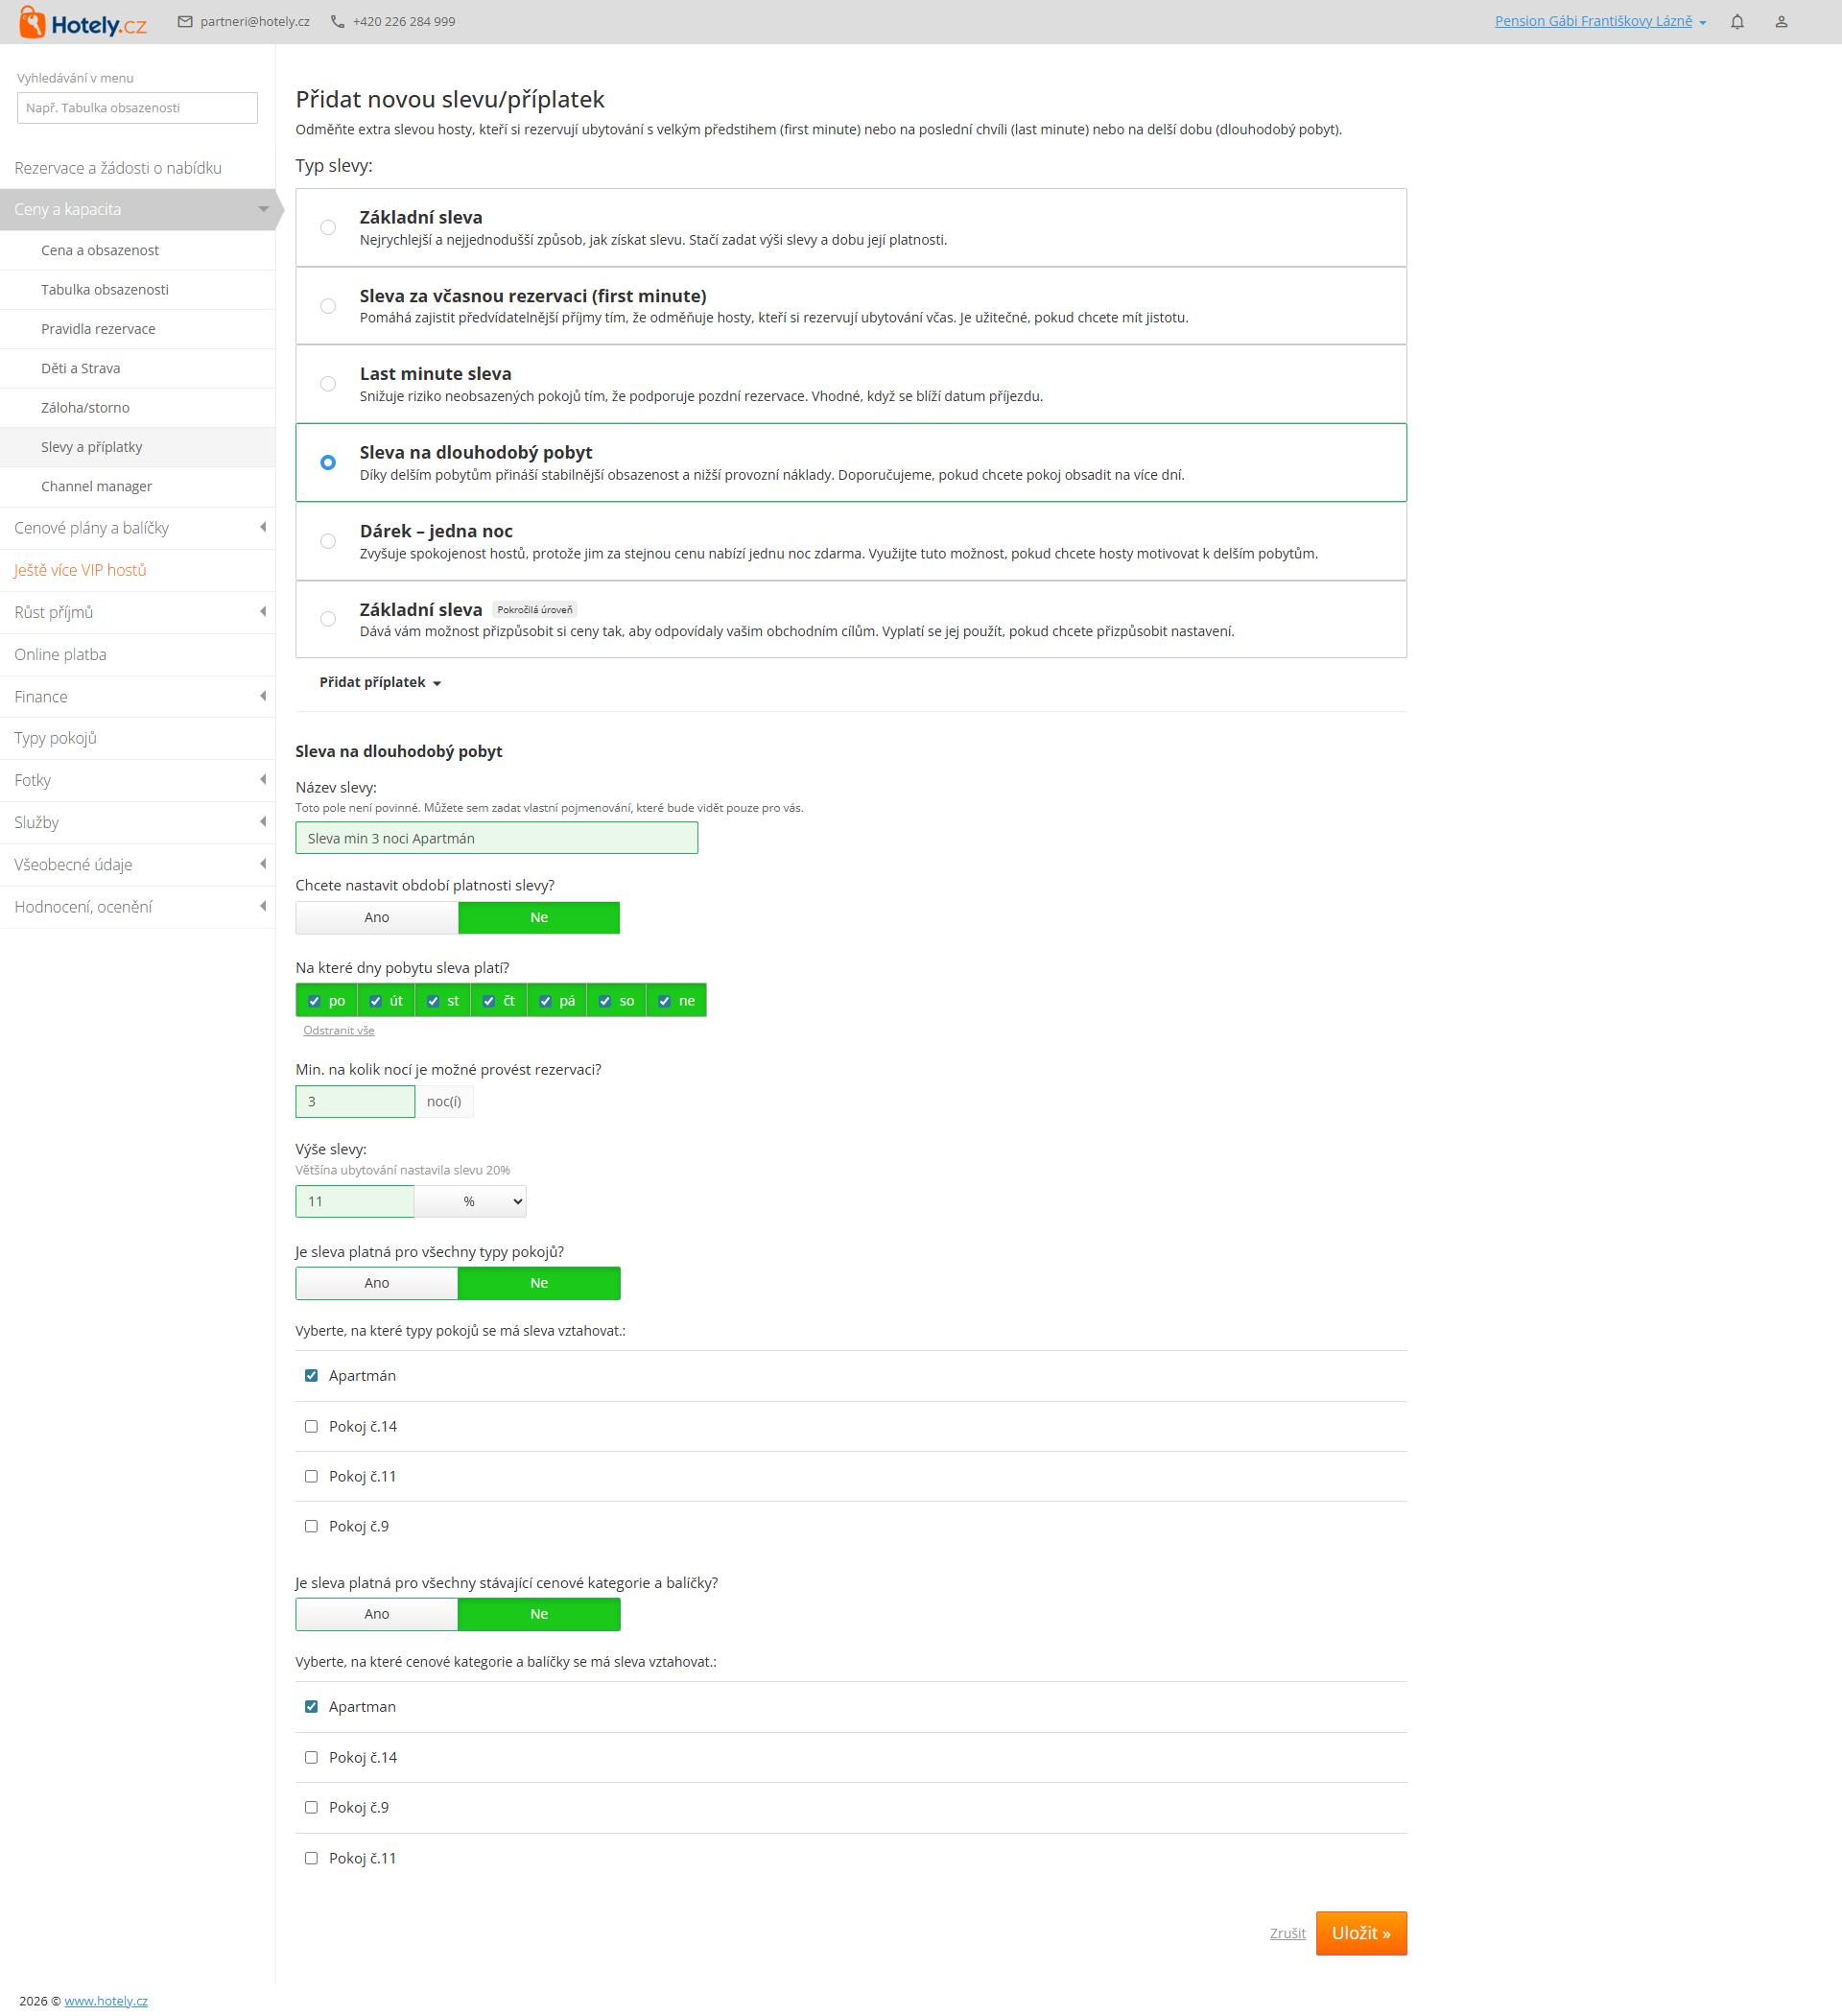
Task: Click the Zrušit cancel link
Action: point(1287,1933)
